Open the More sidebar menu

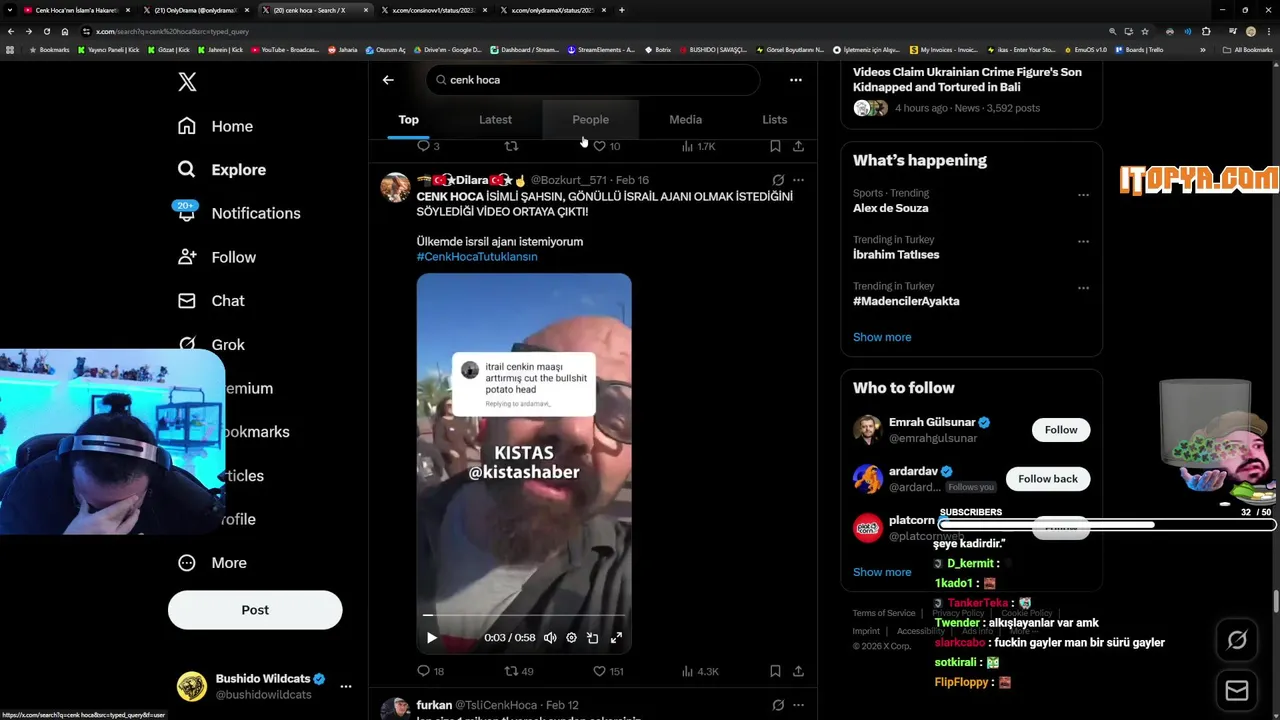point(212,563)
